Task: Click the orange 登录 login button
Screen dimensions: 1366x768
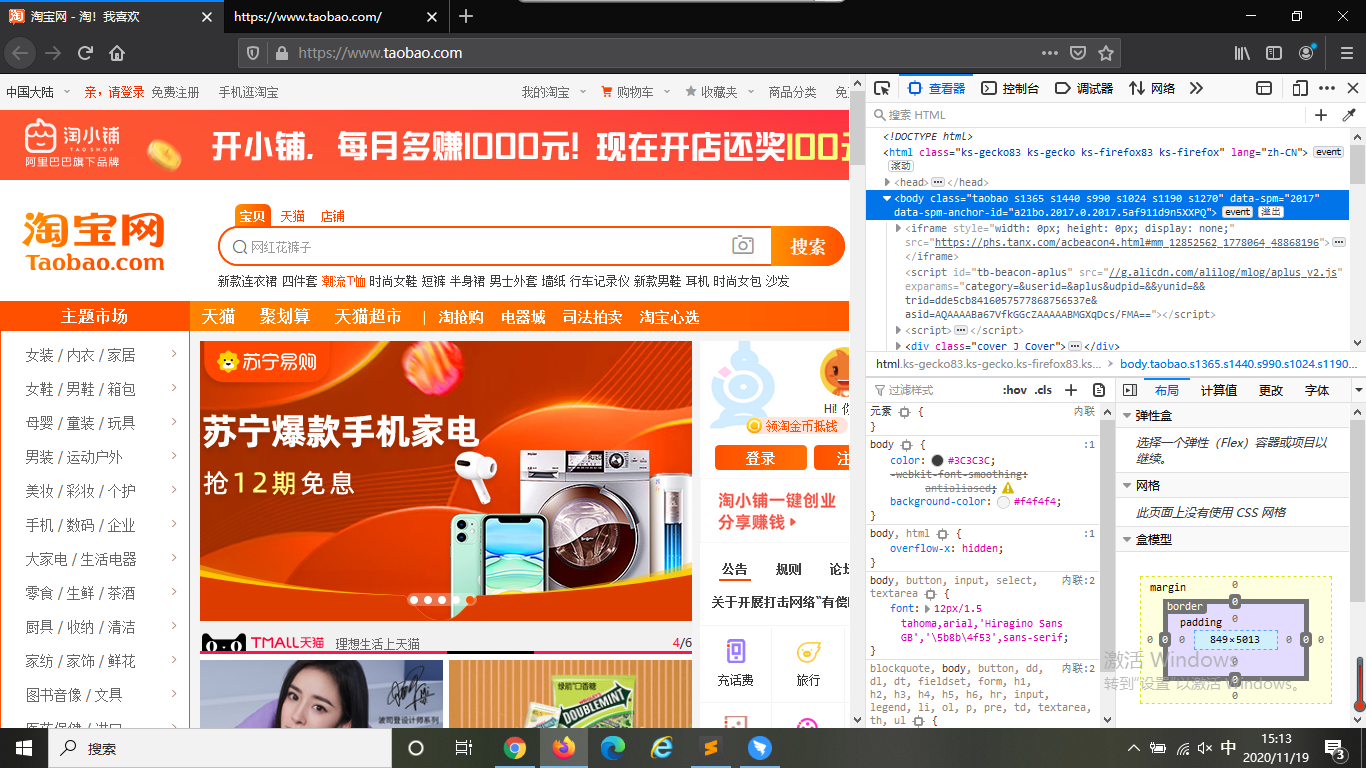Action: [761, 458]
